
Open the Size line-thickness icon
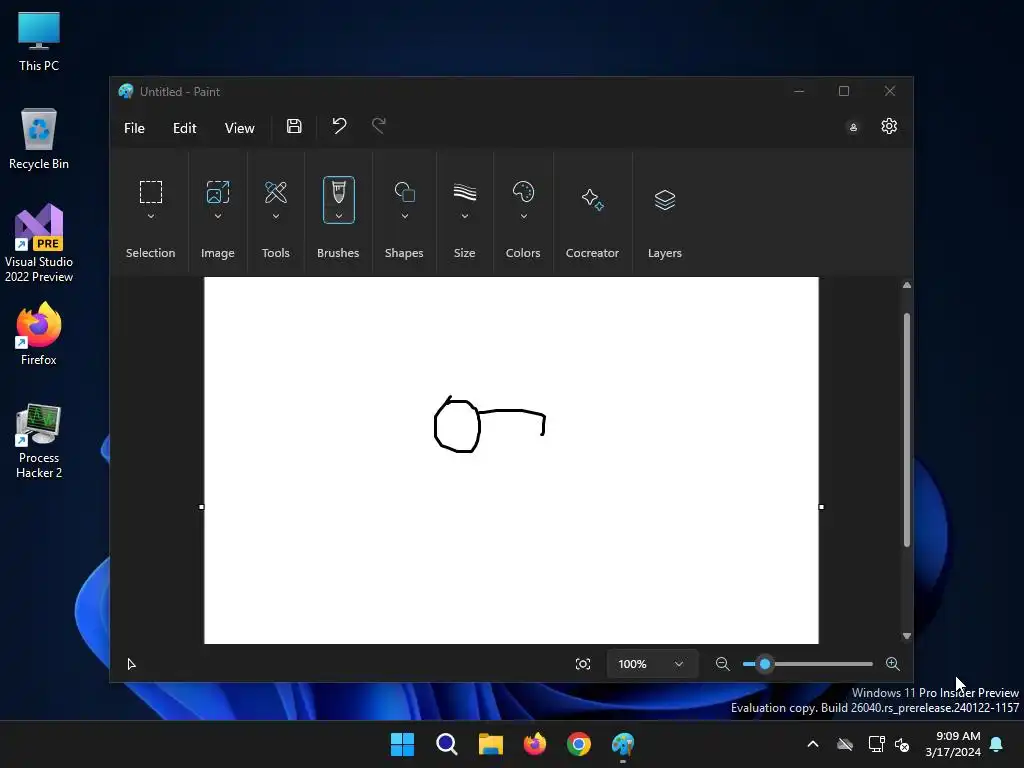pos(464,192)
